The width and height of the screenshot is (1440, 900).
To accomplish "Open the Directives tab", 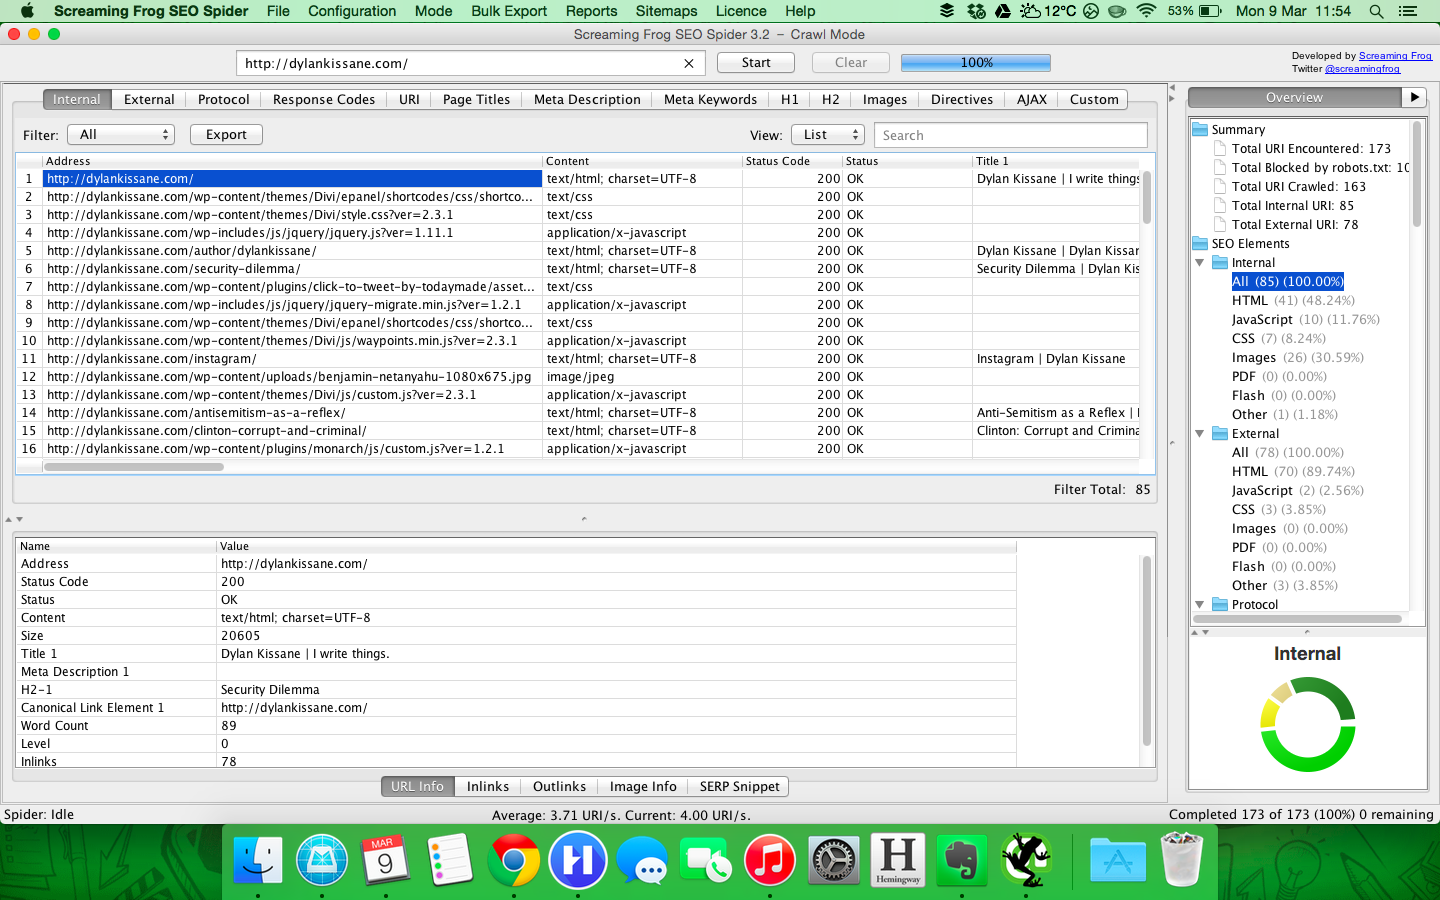I will pos(962,99).
